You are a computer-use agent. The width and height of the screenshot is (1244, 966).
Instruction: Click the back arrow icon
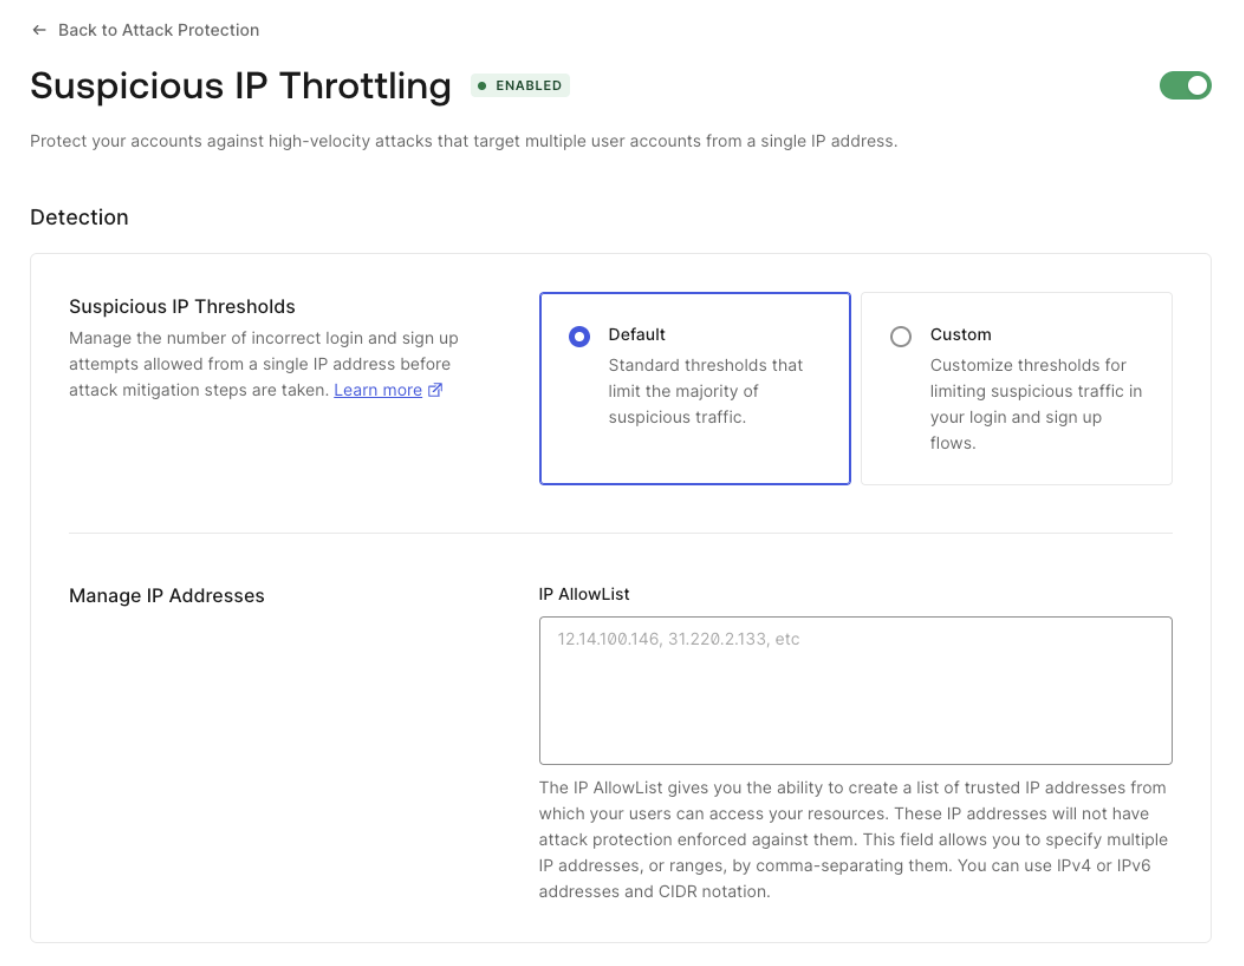click(x=39, y=30)
